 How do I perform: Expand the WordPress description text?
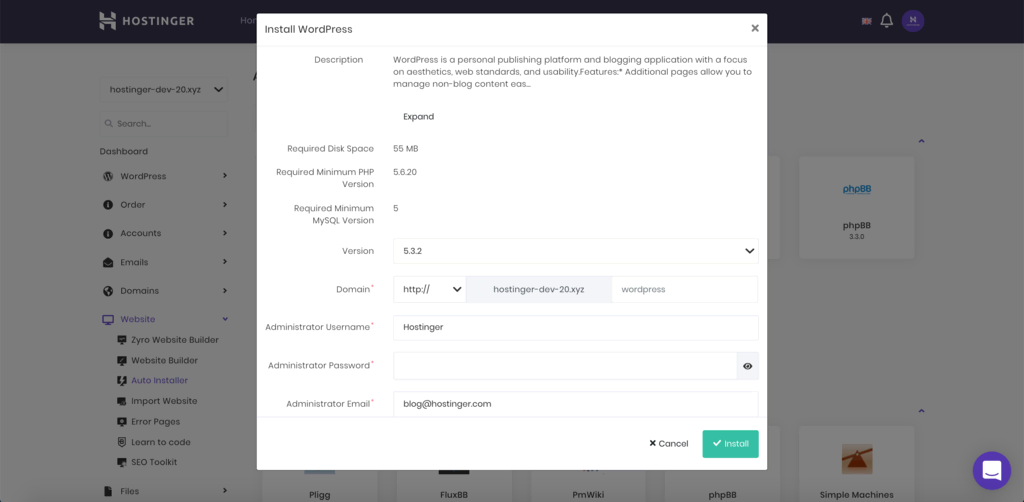click(418, 117)
